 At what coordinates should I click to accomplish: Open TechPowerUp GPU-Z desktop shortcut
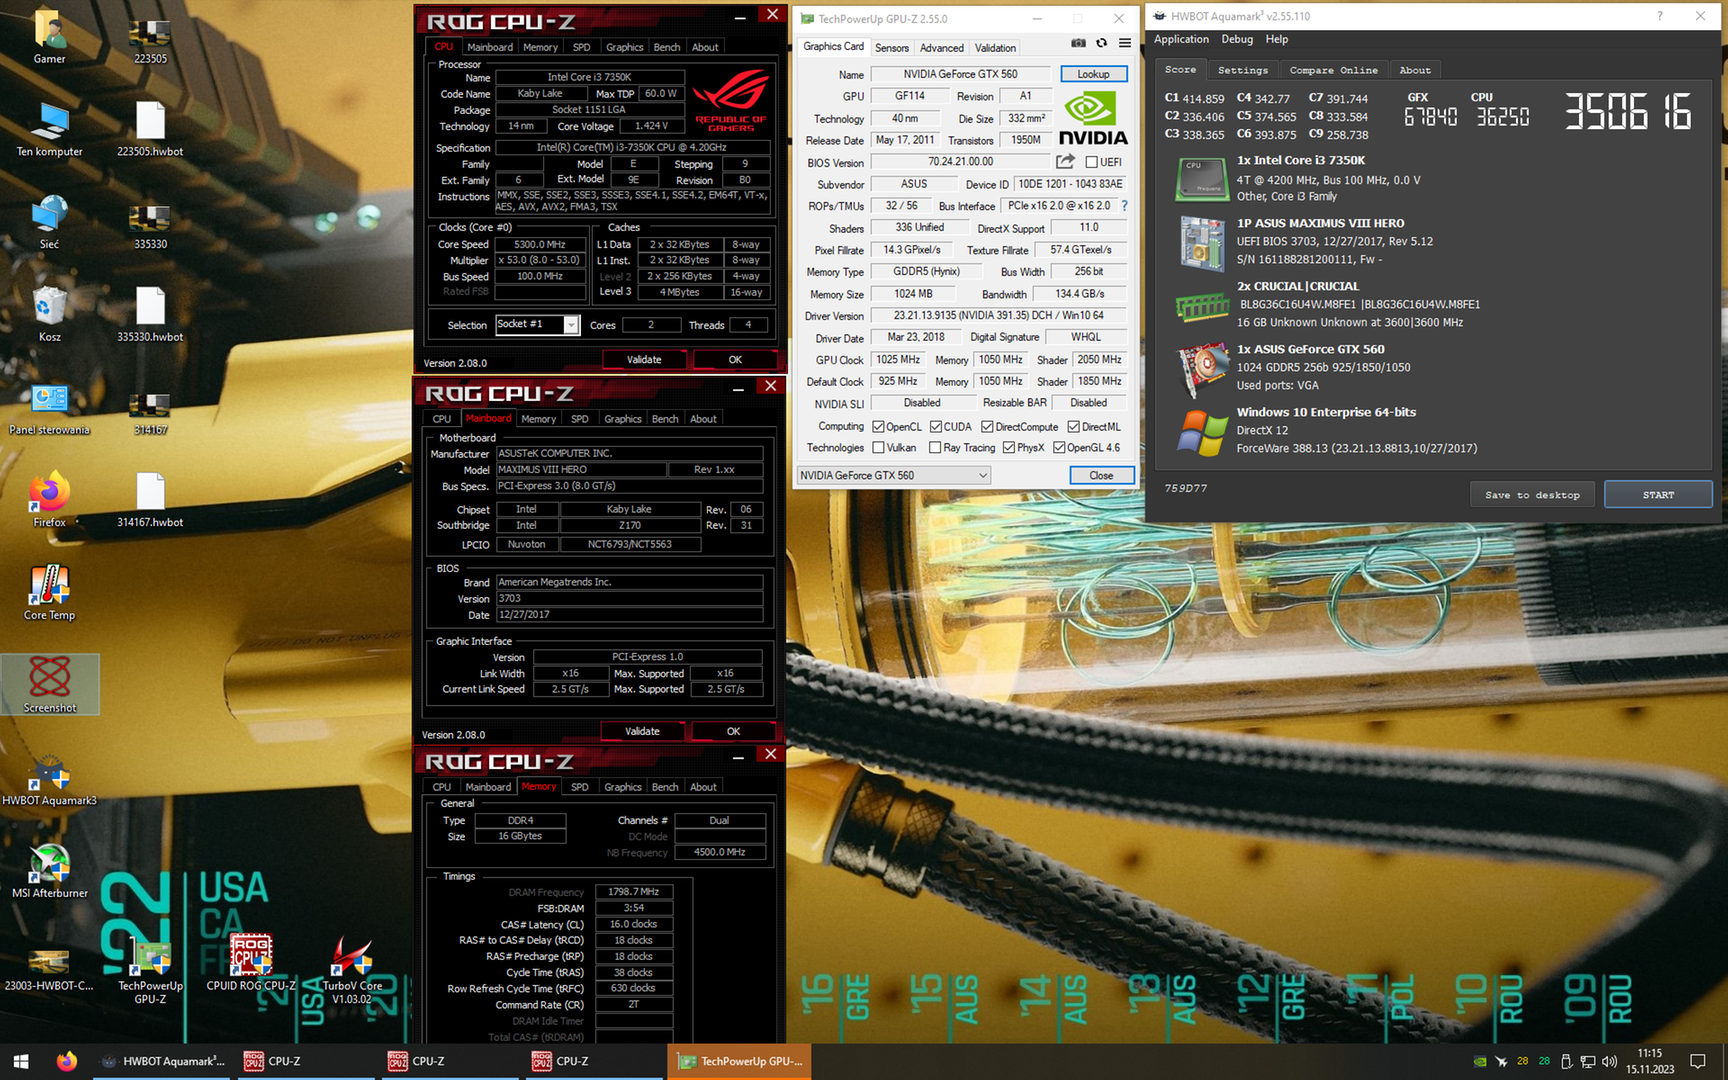(x=150, y=972)
